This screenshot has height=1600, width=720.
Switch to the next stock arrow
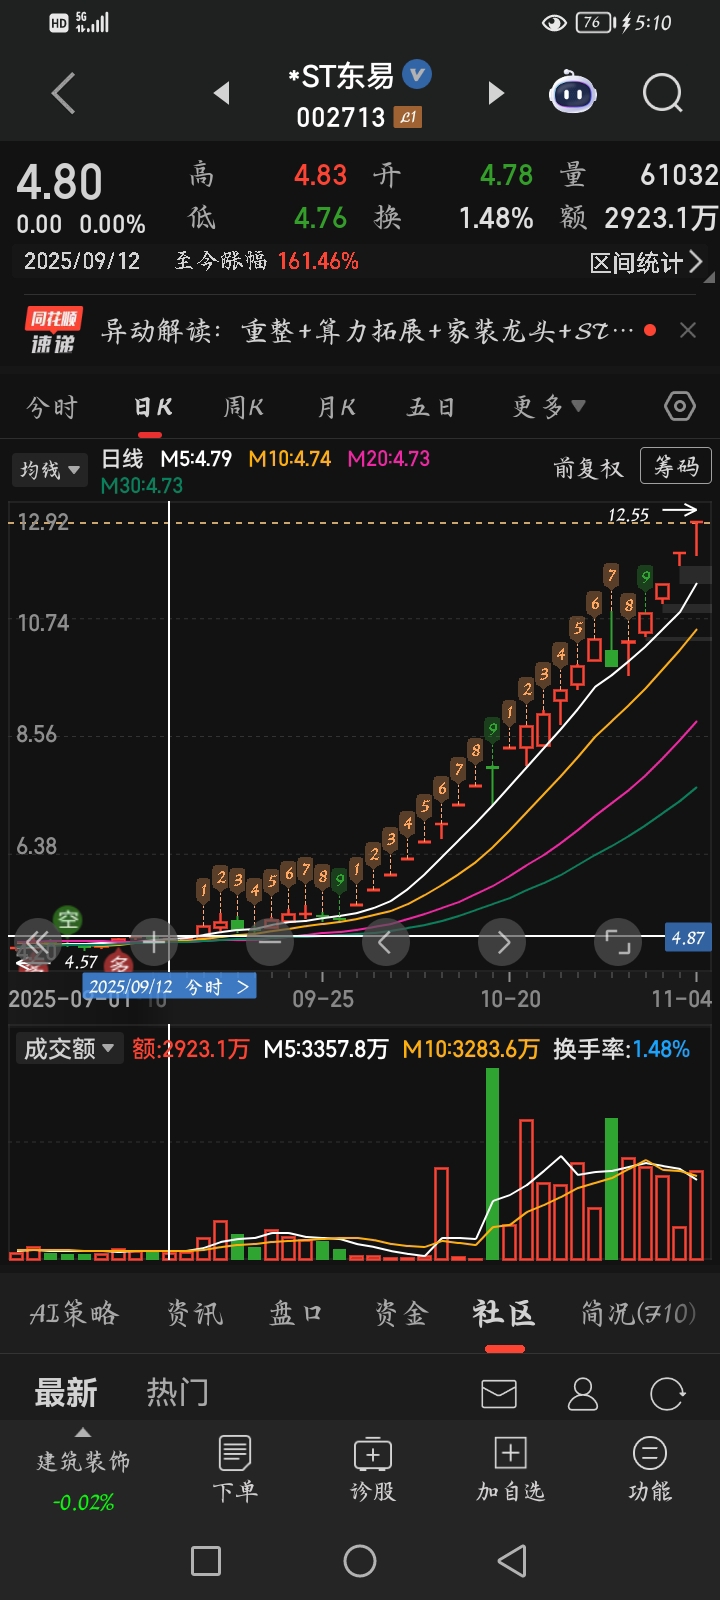[x=495, y=93]
